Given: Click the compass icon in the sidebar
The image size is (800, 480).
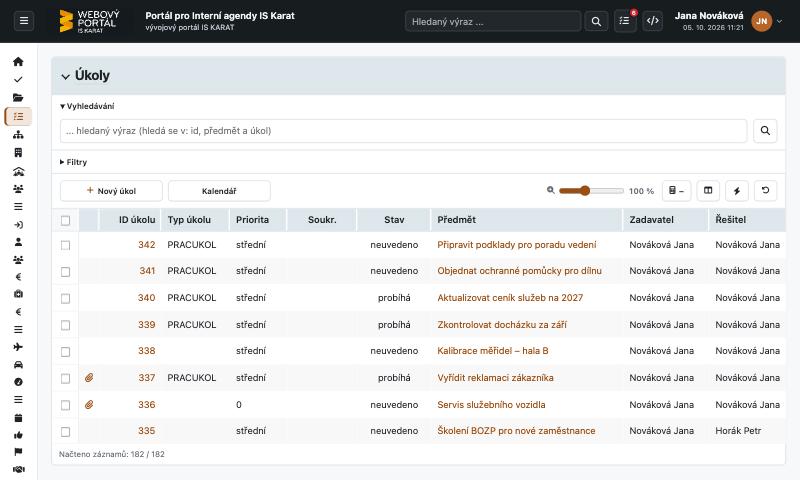Looking at the screenshot, I should click(x=18, y=382).
